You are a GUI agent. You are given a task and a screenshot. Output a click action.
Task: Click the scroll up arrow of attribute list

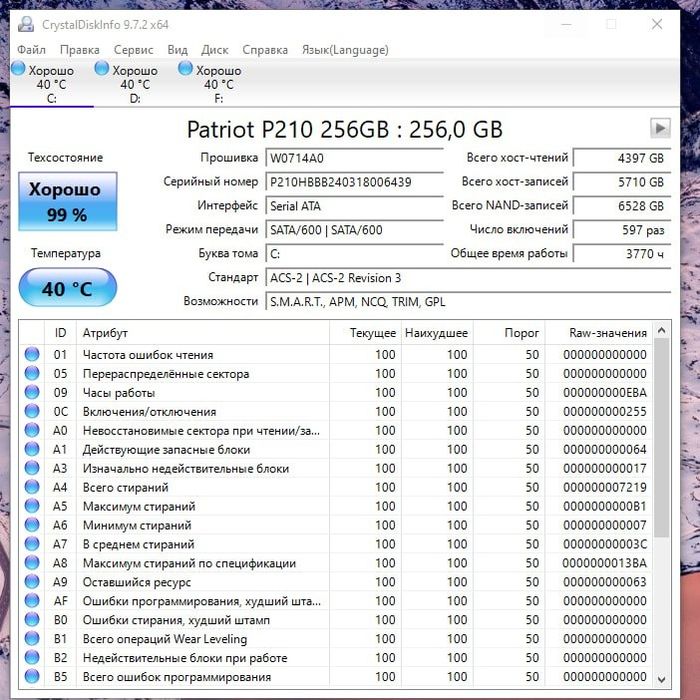tap(662, 330)
